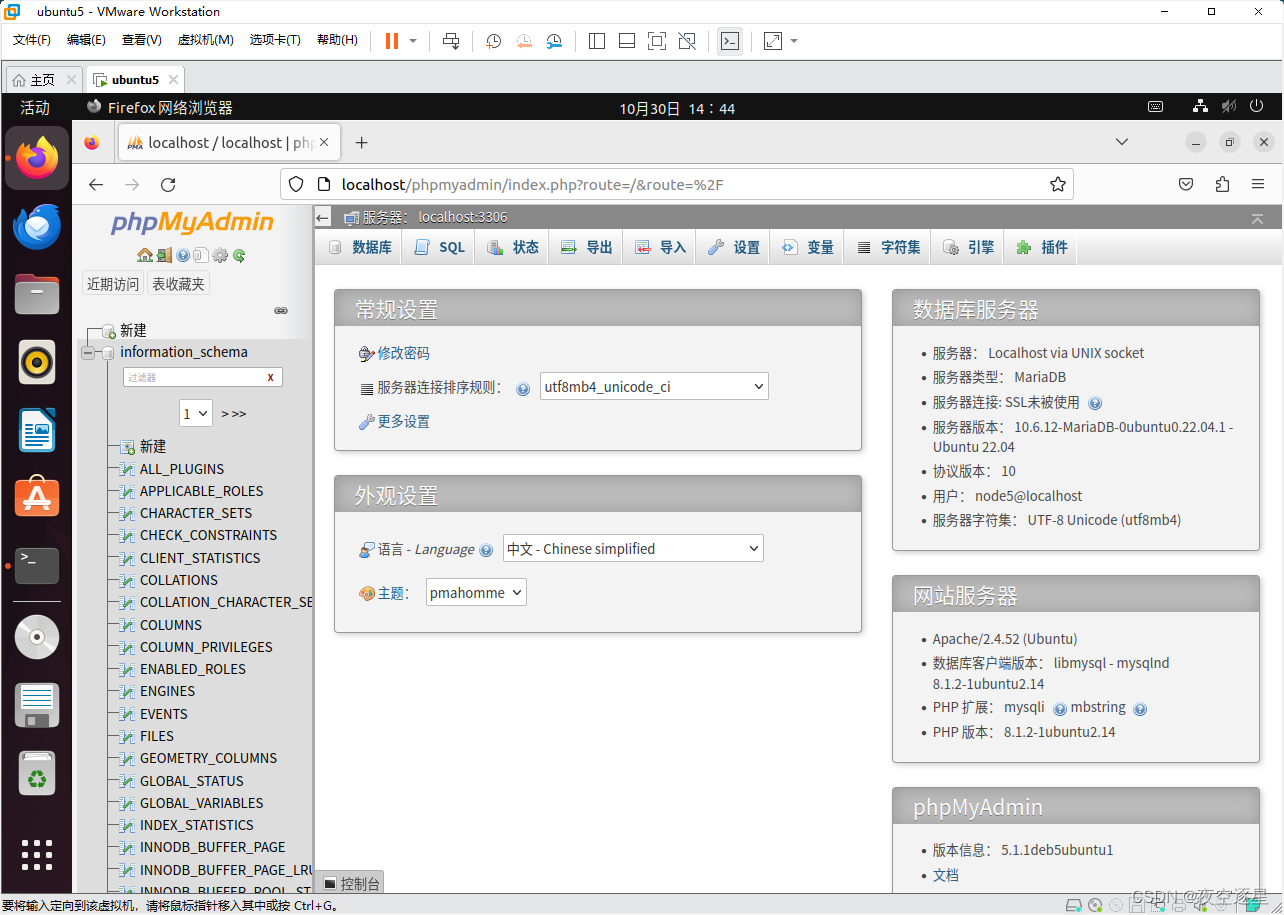Switch to the 状态 (Status) tab
The image size is (1284, 915).
click(511, 246)
